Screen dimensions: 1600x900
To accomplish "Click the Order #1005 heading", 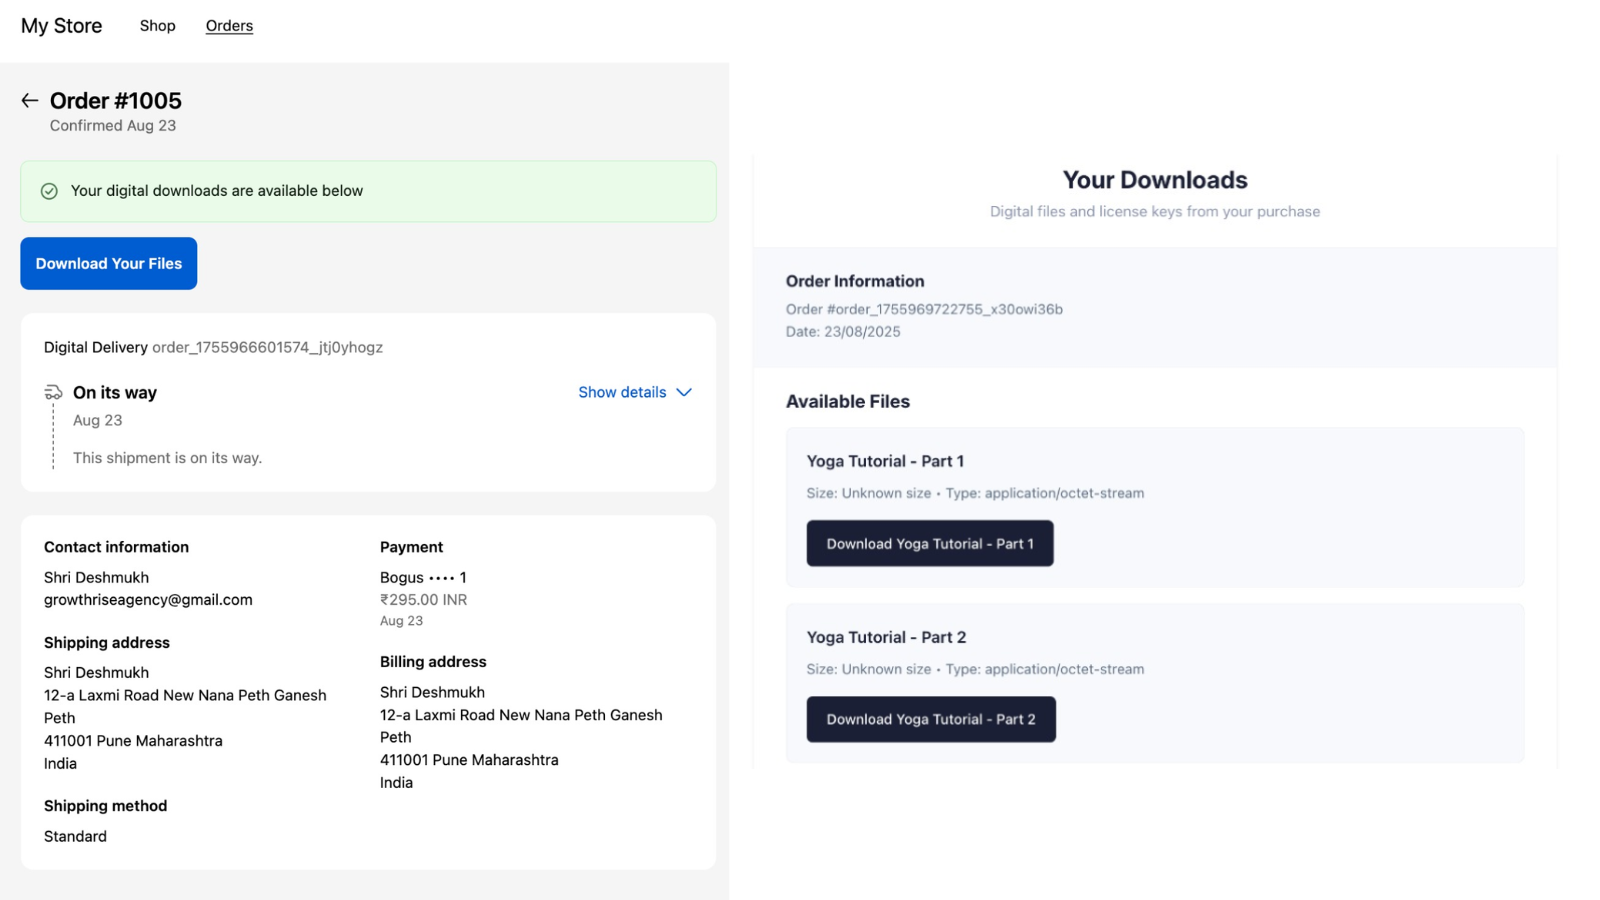I will (116, 101).
